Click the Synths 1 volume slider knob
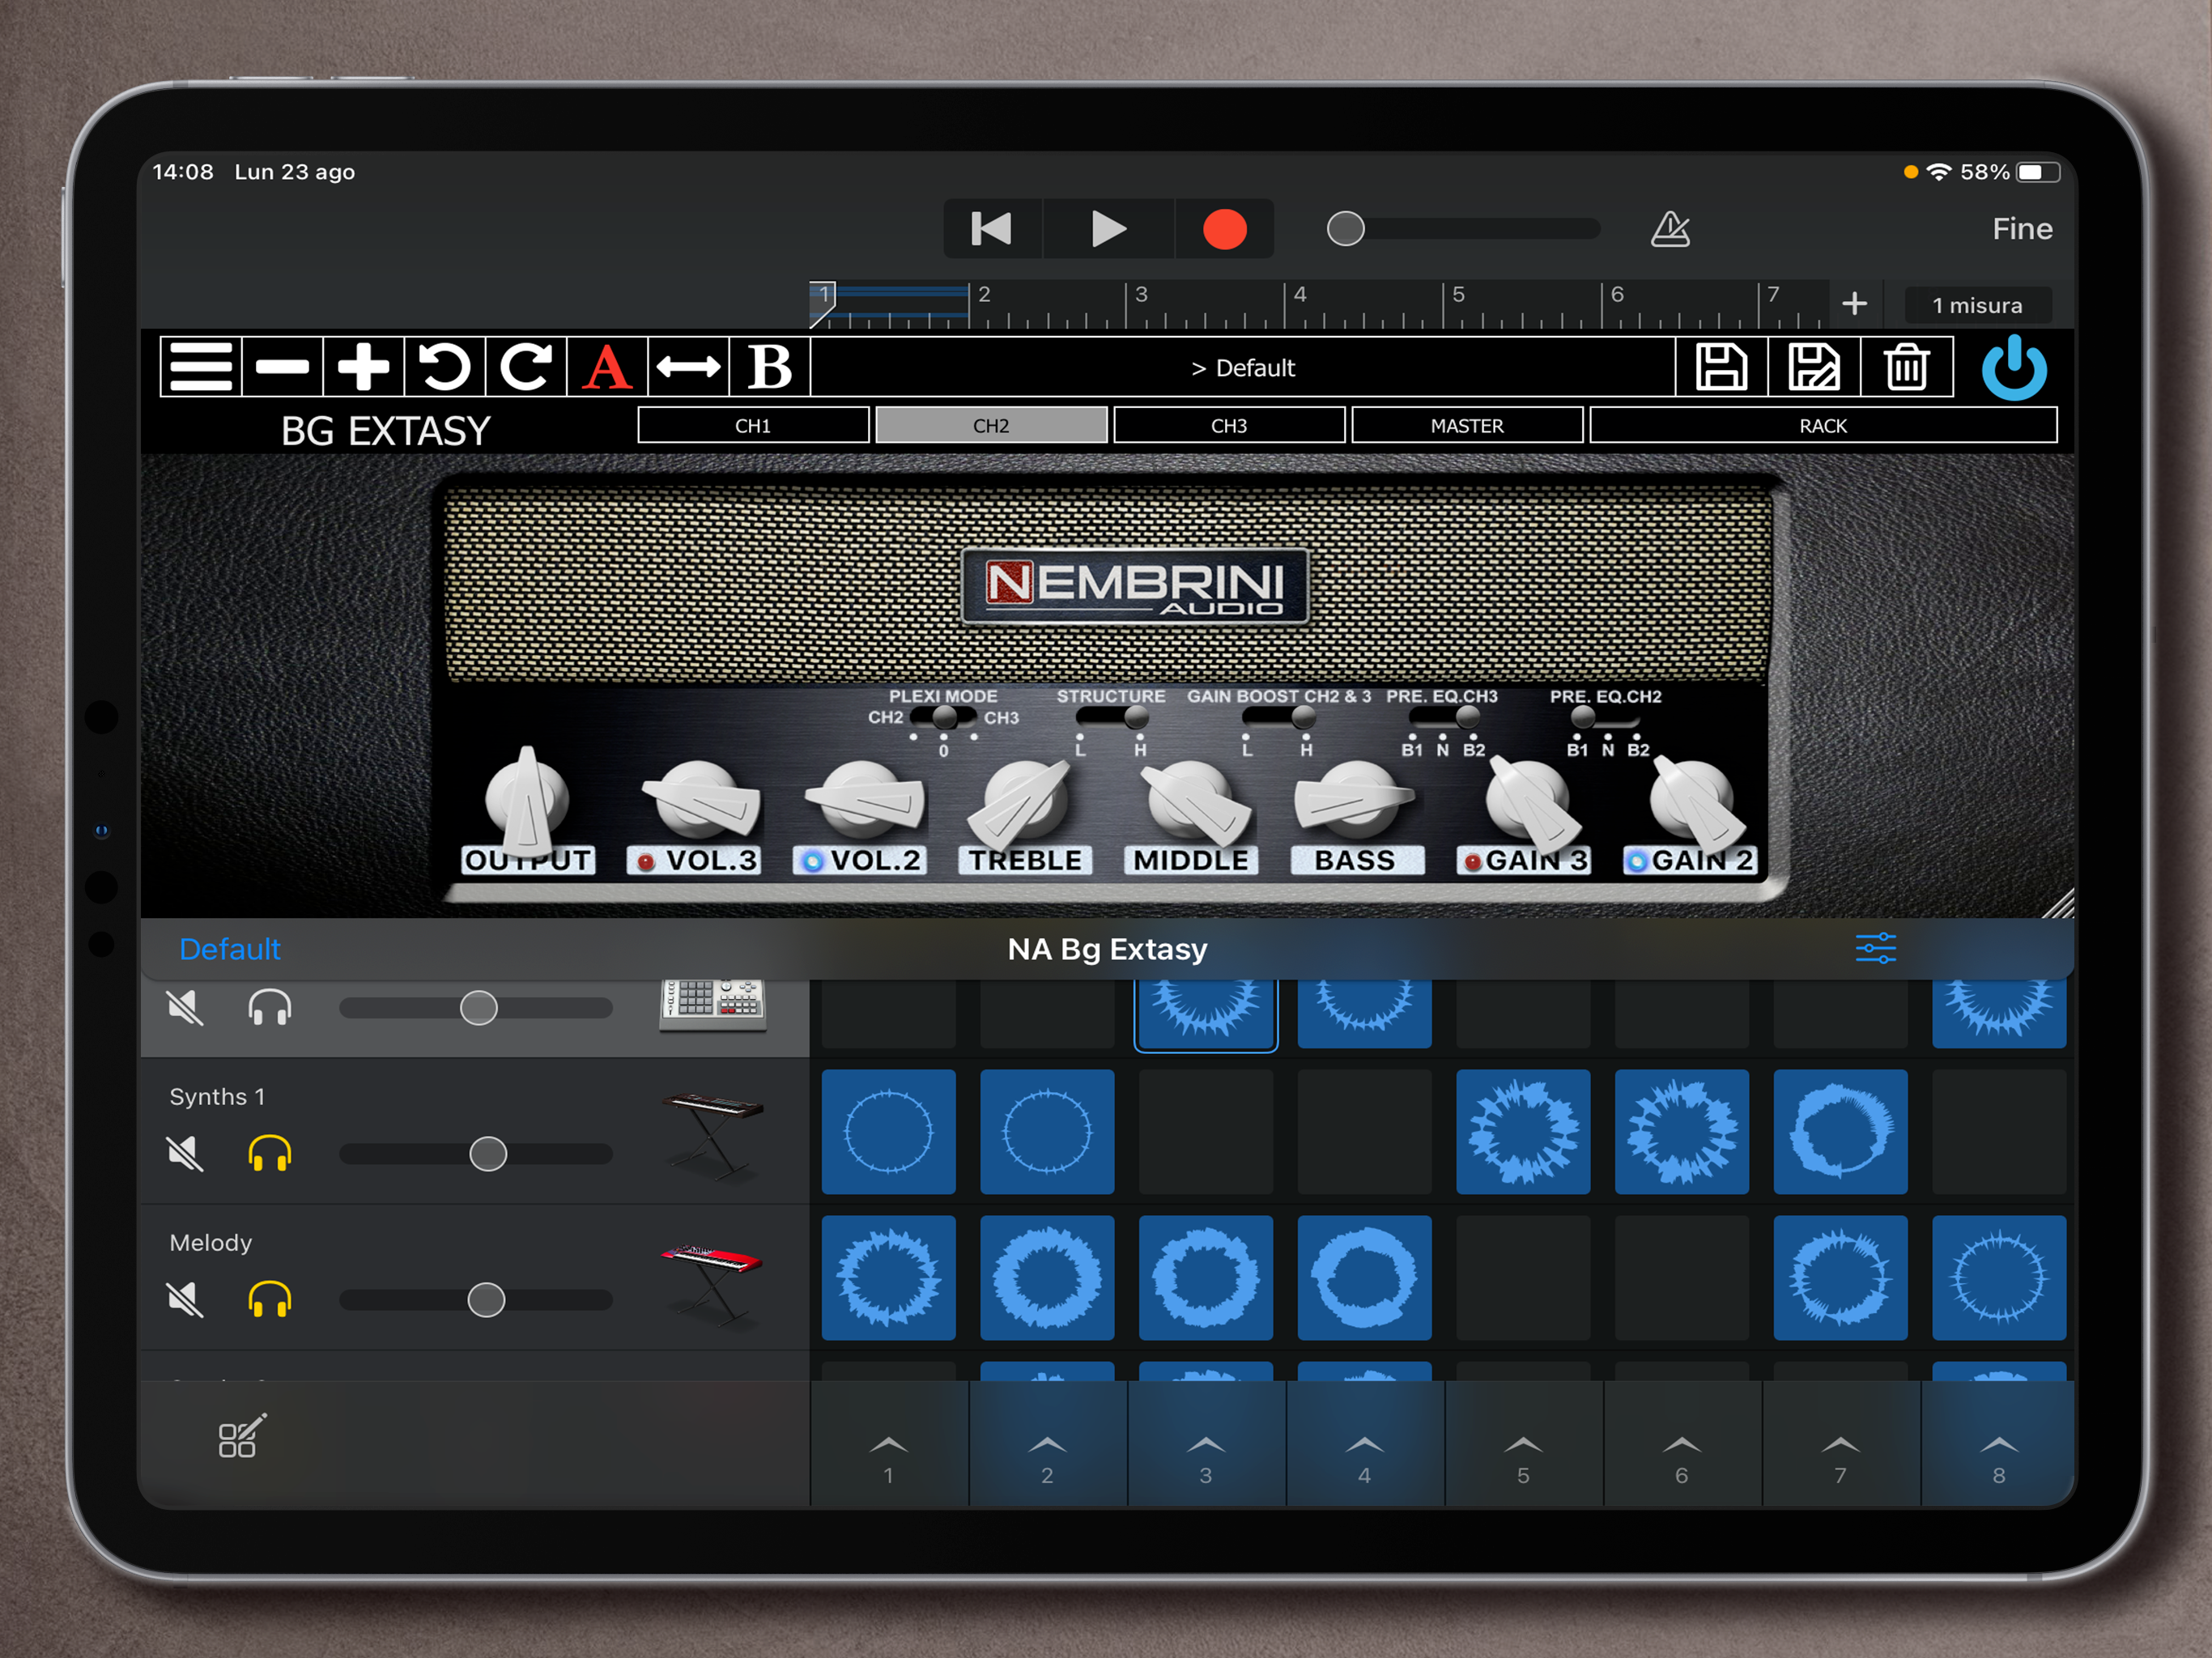Viewport: 2212px width, 1658px height. click(488, 1154)
